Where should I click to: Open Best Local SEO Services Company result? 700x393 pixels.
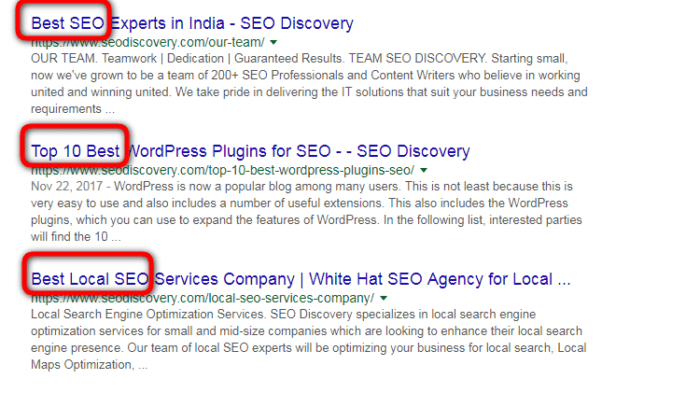pos(300,279)
